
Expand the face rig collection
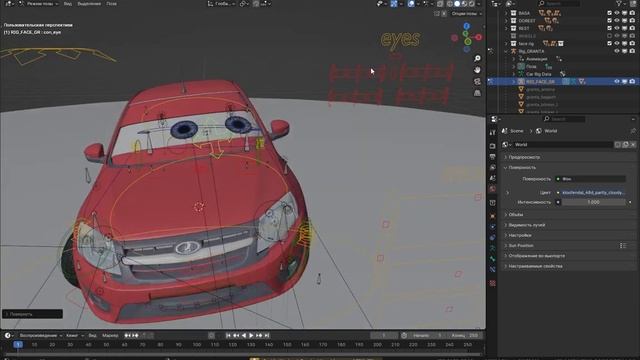507,43
